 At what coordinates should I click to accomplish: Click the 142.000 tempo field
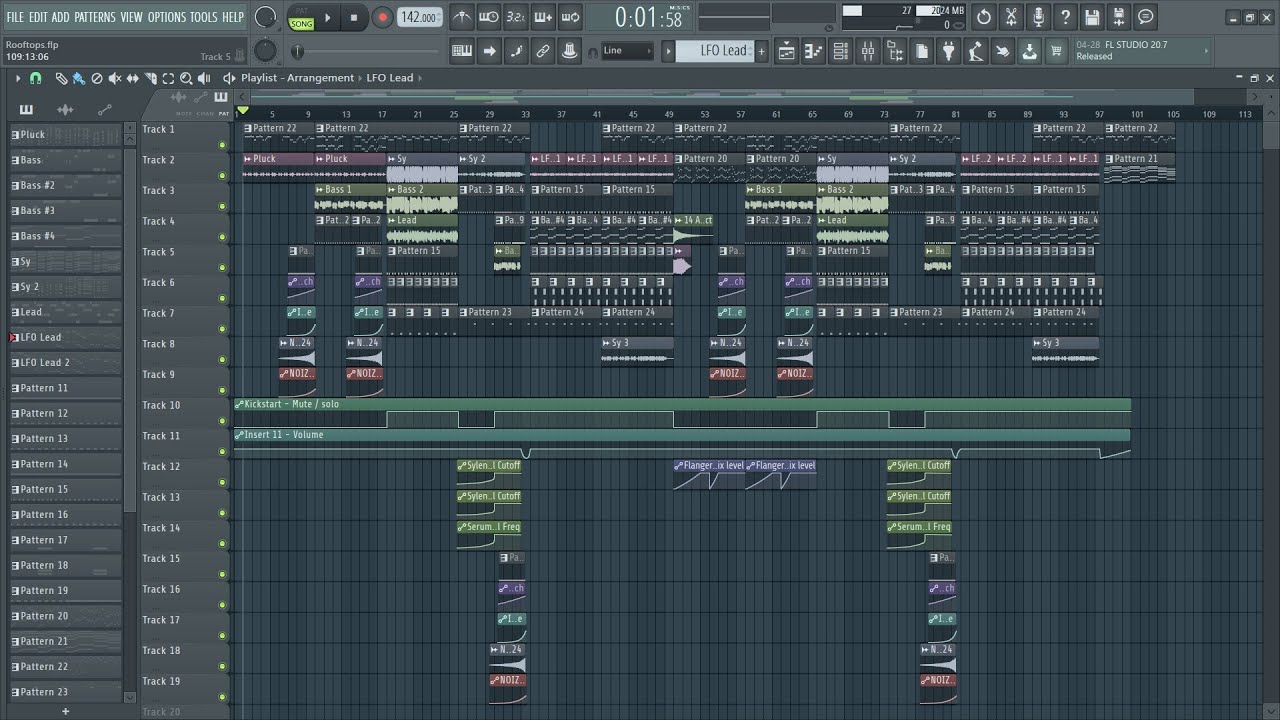pos(419,17)
